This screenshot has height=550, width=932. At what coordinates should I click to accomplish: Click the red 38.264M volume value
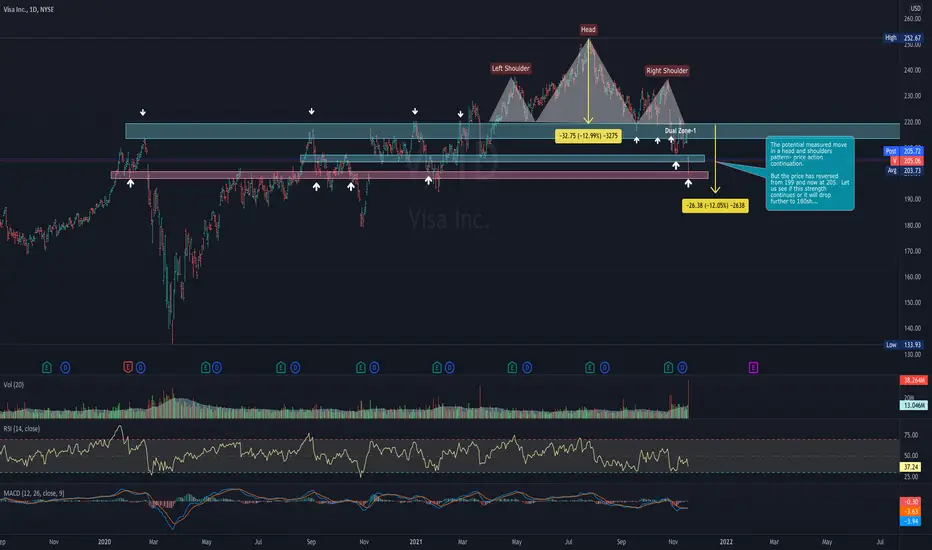(913, 380)
